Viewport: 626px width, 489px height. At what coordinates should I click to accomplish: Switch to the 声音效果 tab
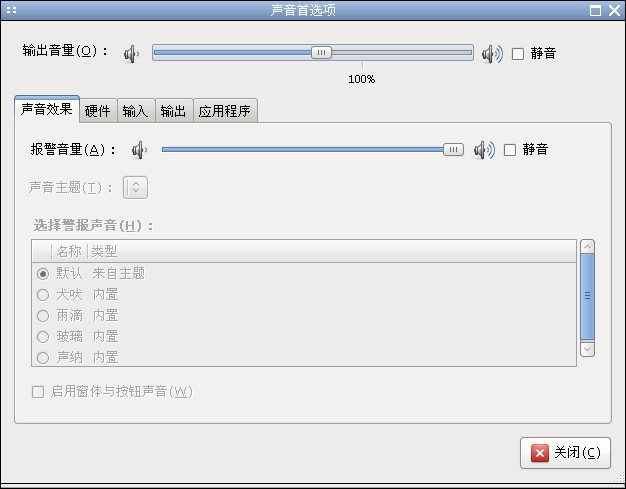tap(47, 109)
